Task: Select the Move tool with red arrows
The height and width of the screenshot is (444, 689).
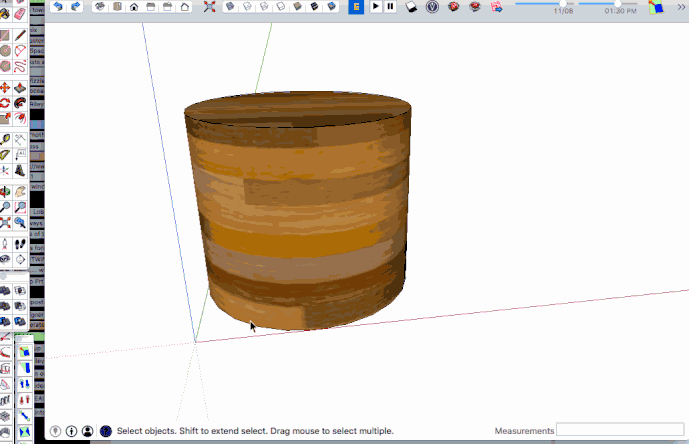Action: point(5,86)
